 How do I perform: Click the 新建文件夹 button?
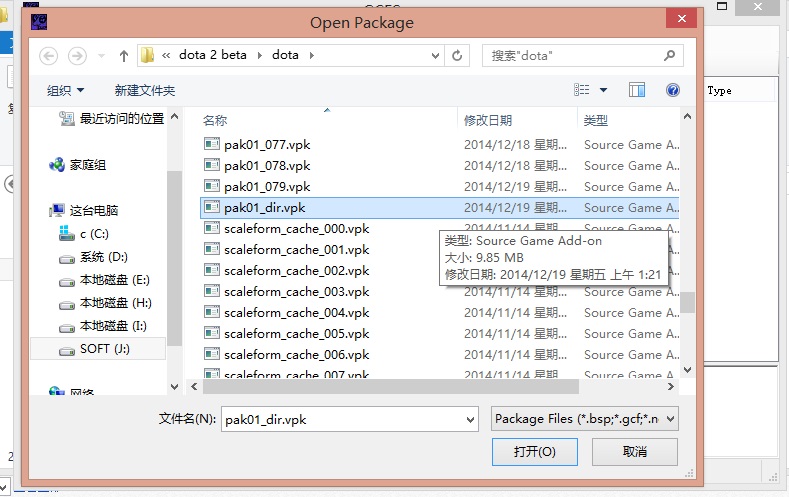(145, 90)
